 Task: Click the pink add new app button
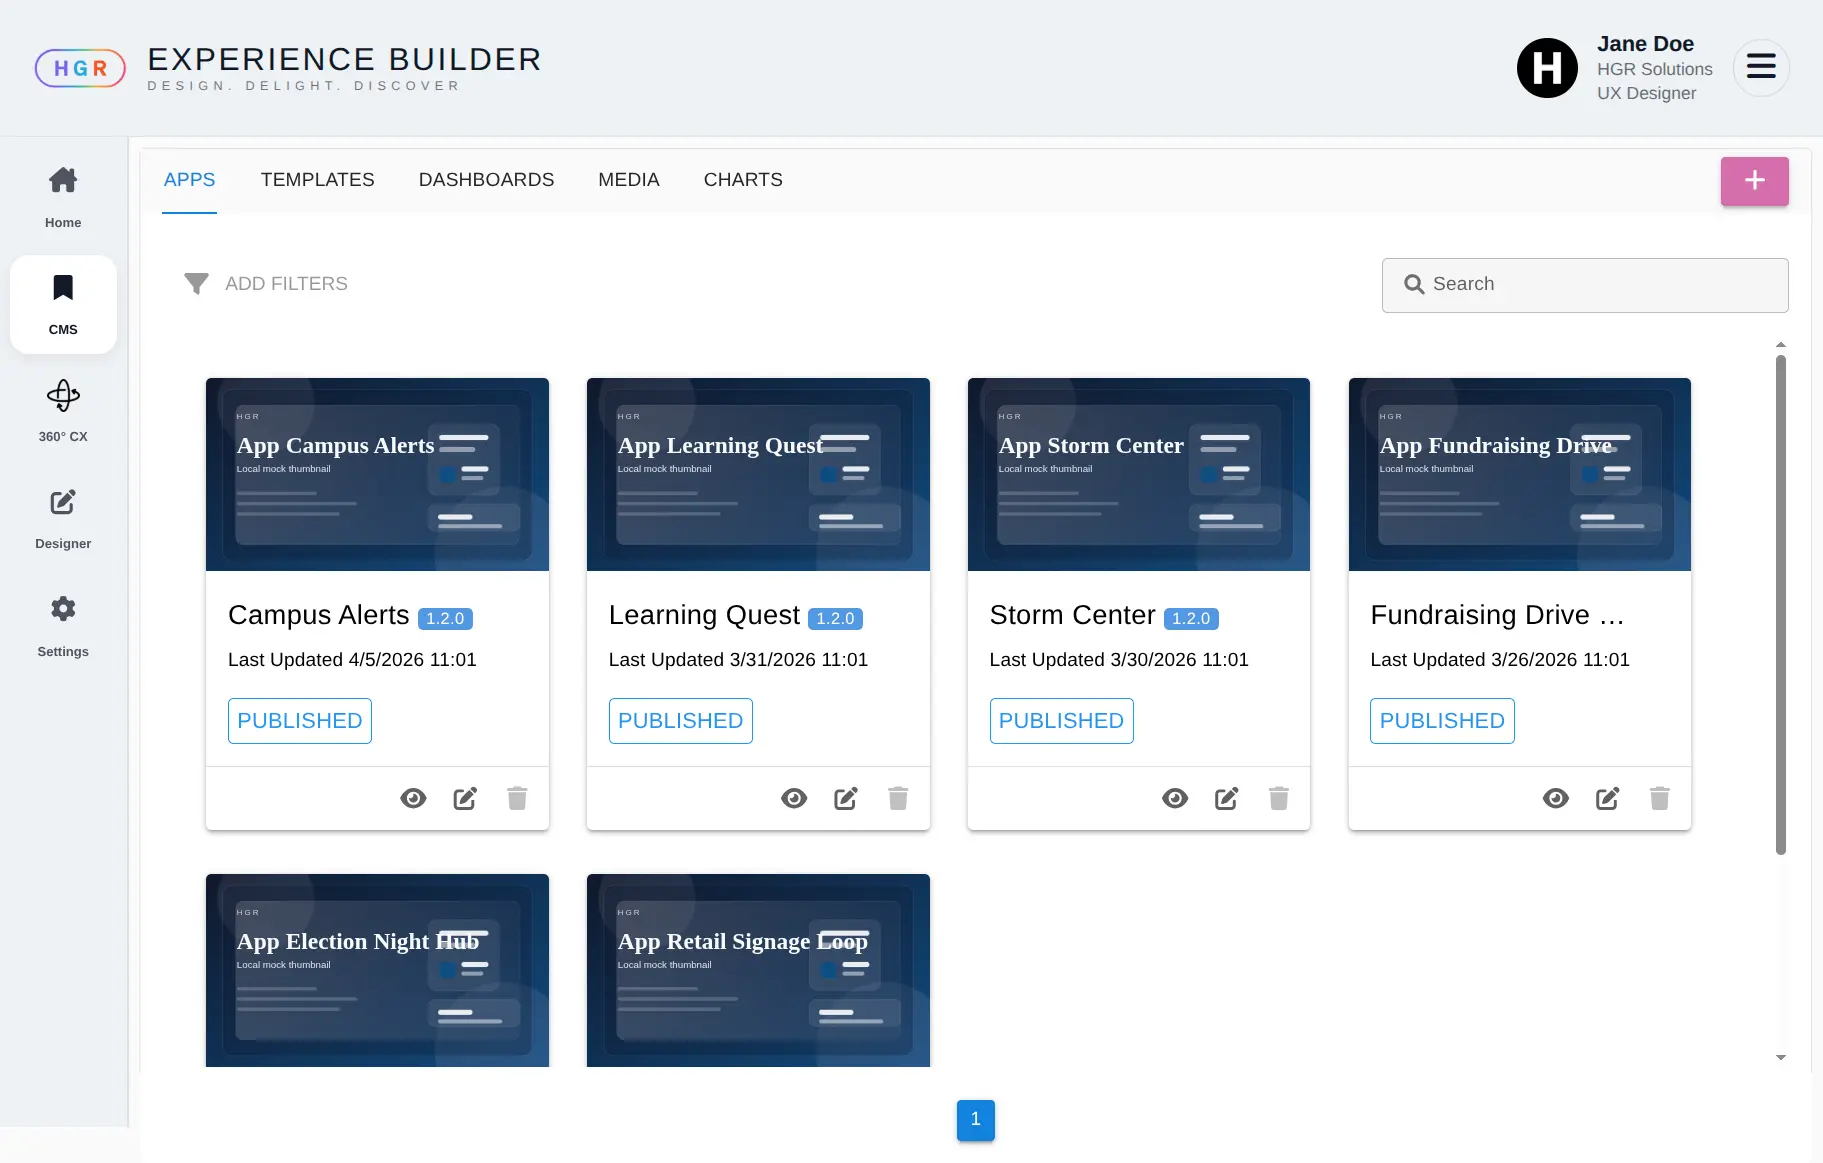click(1754, 181)
